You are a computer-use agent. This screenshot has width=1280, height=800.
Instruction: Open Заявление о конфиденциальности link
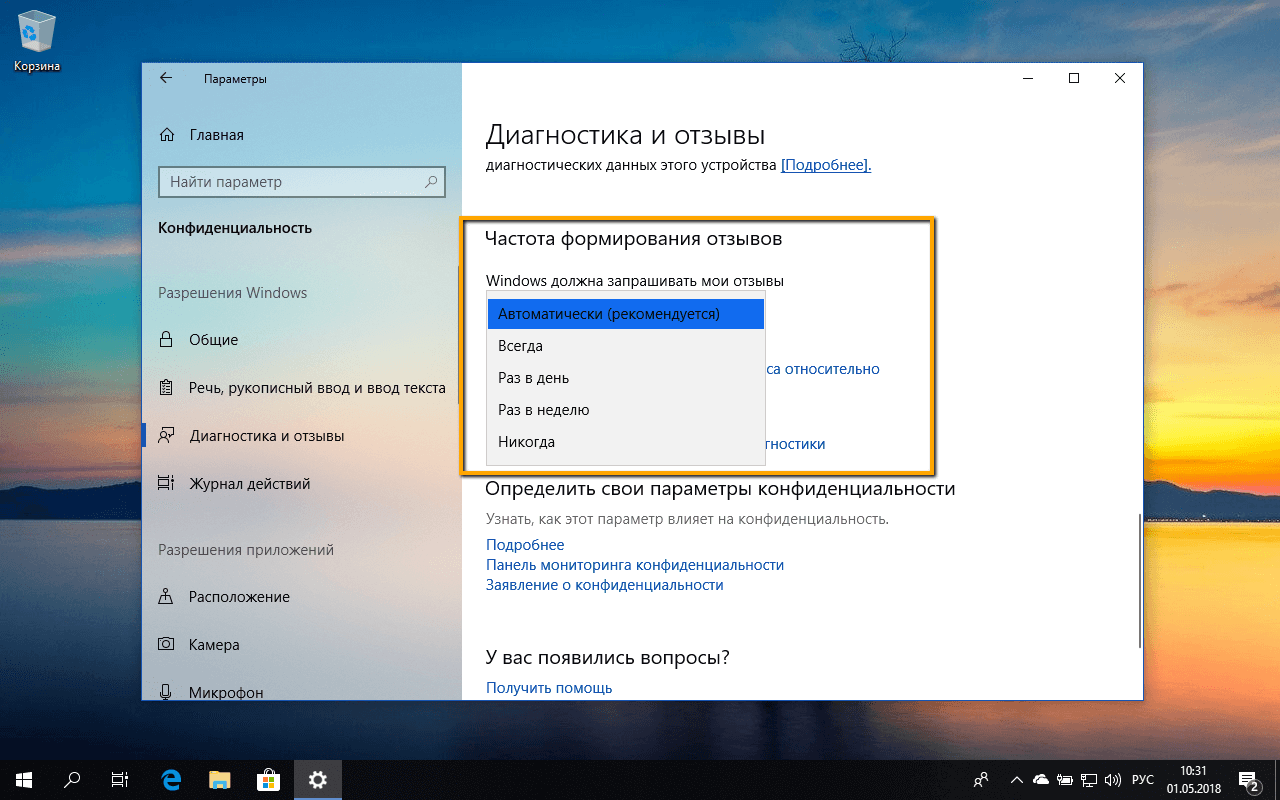click(x=604, y=585)
